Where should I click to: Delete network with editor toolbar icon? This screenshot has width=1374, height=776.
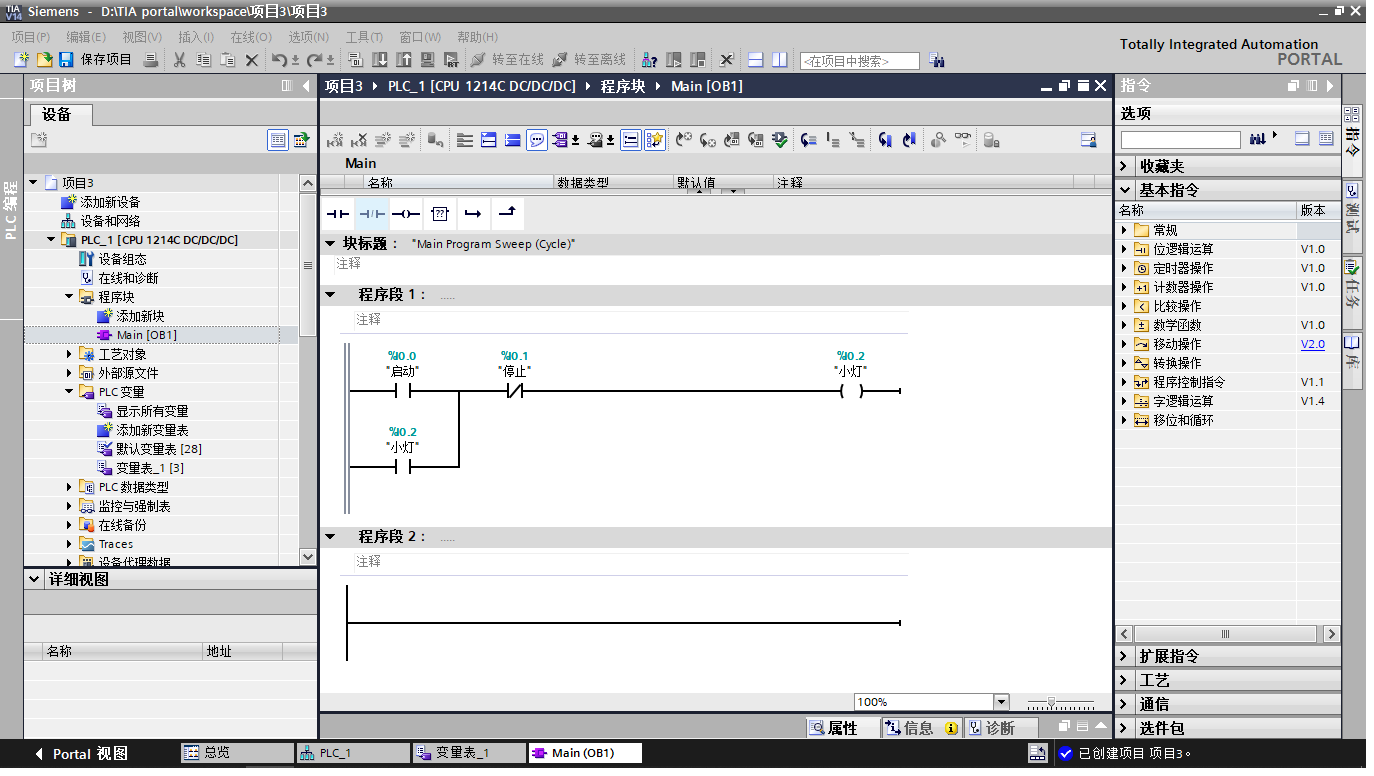(358, 140)
